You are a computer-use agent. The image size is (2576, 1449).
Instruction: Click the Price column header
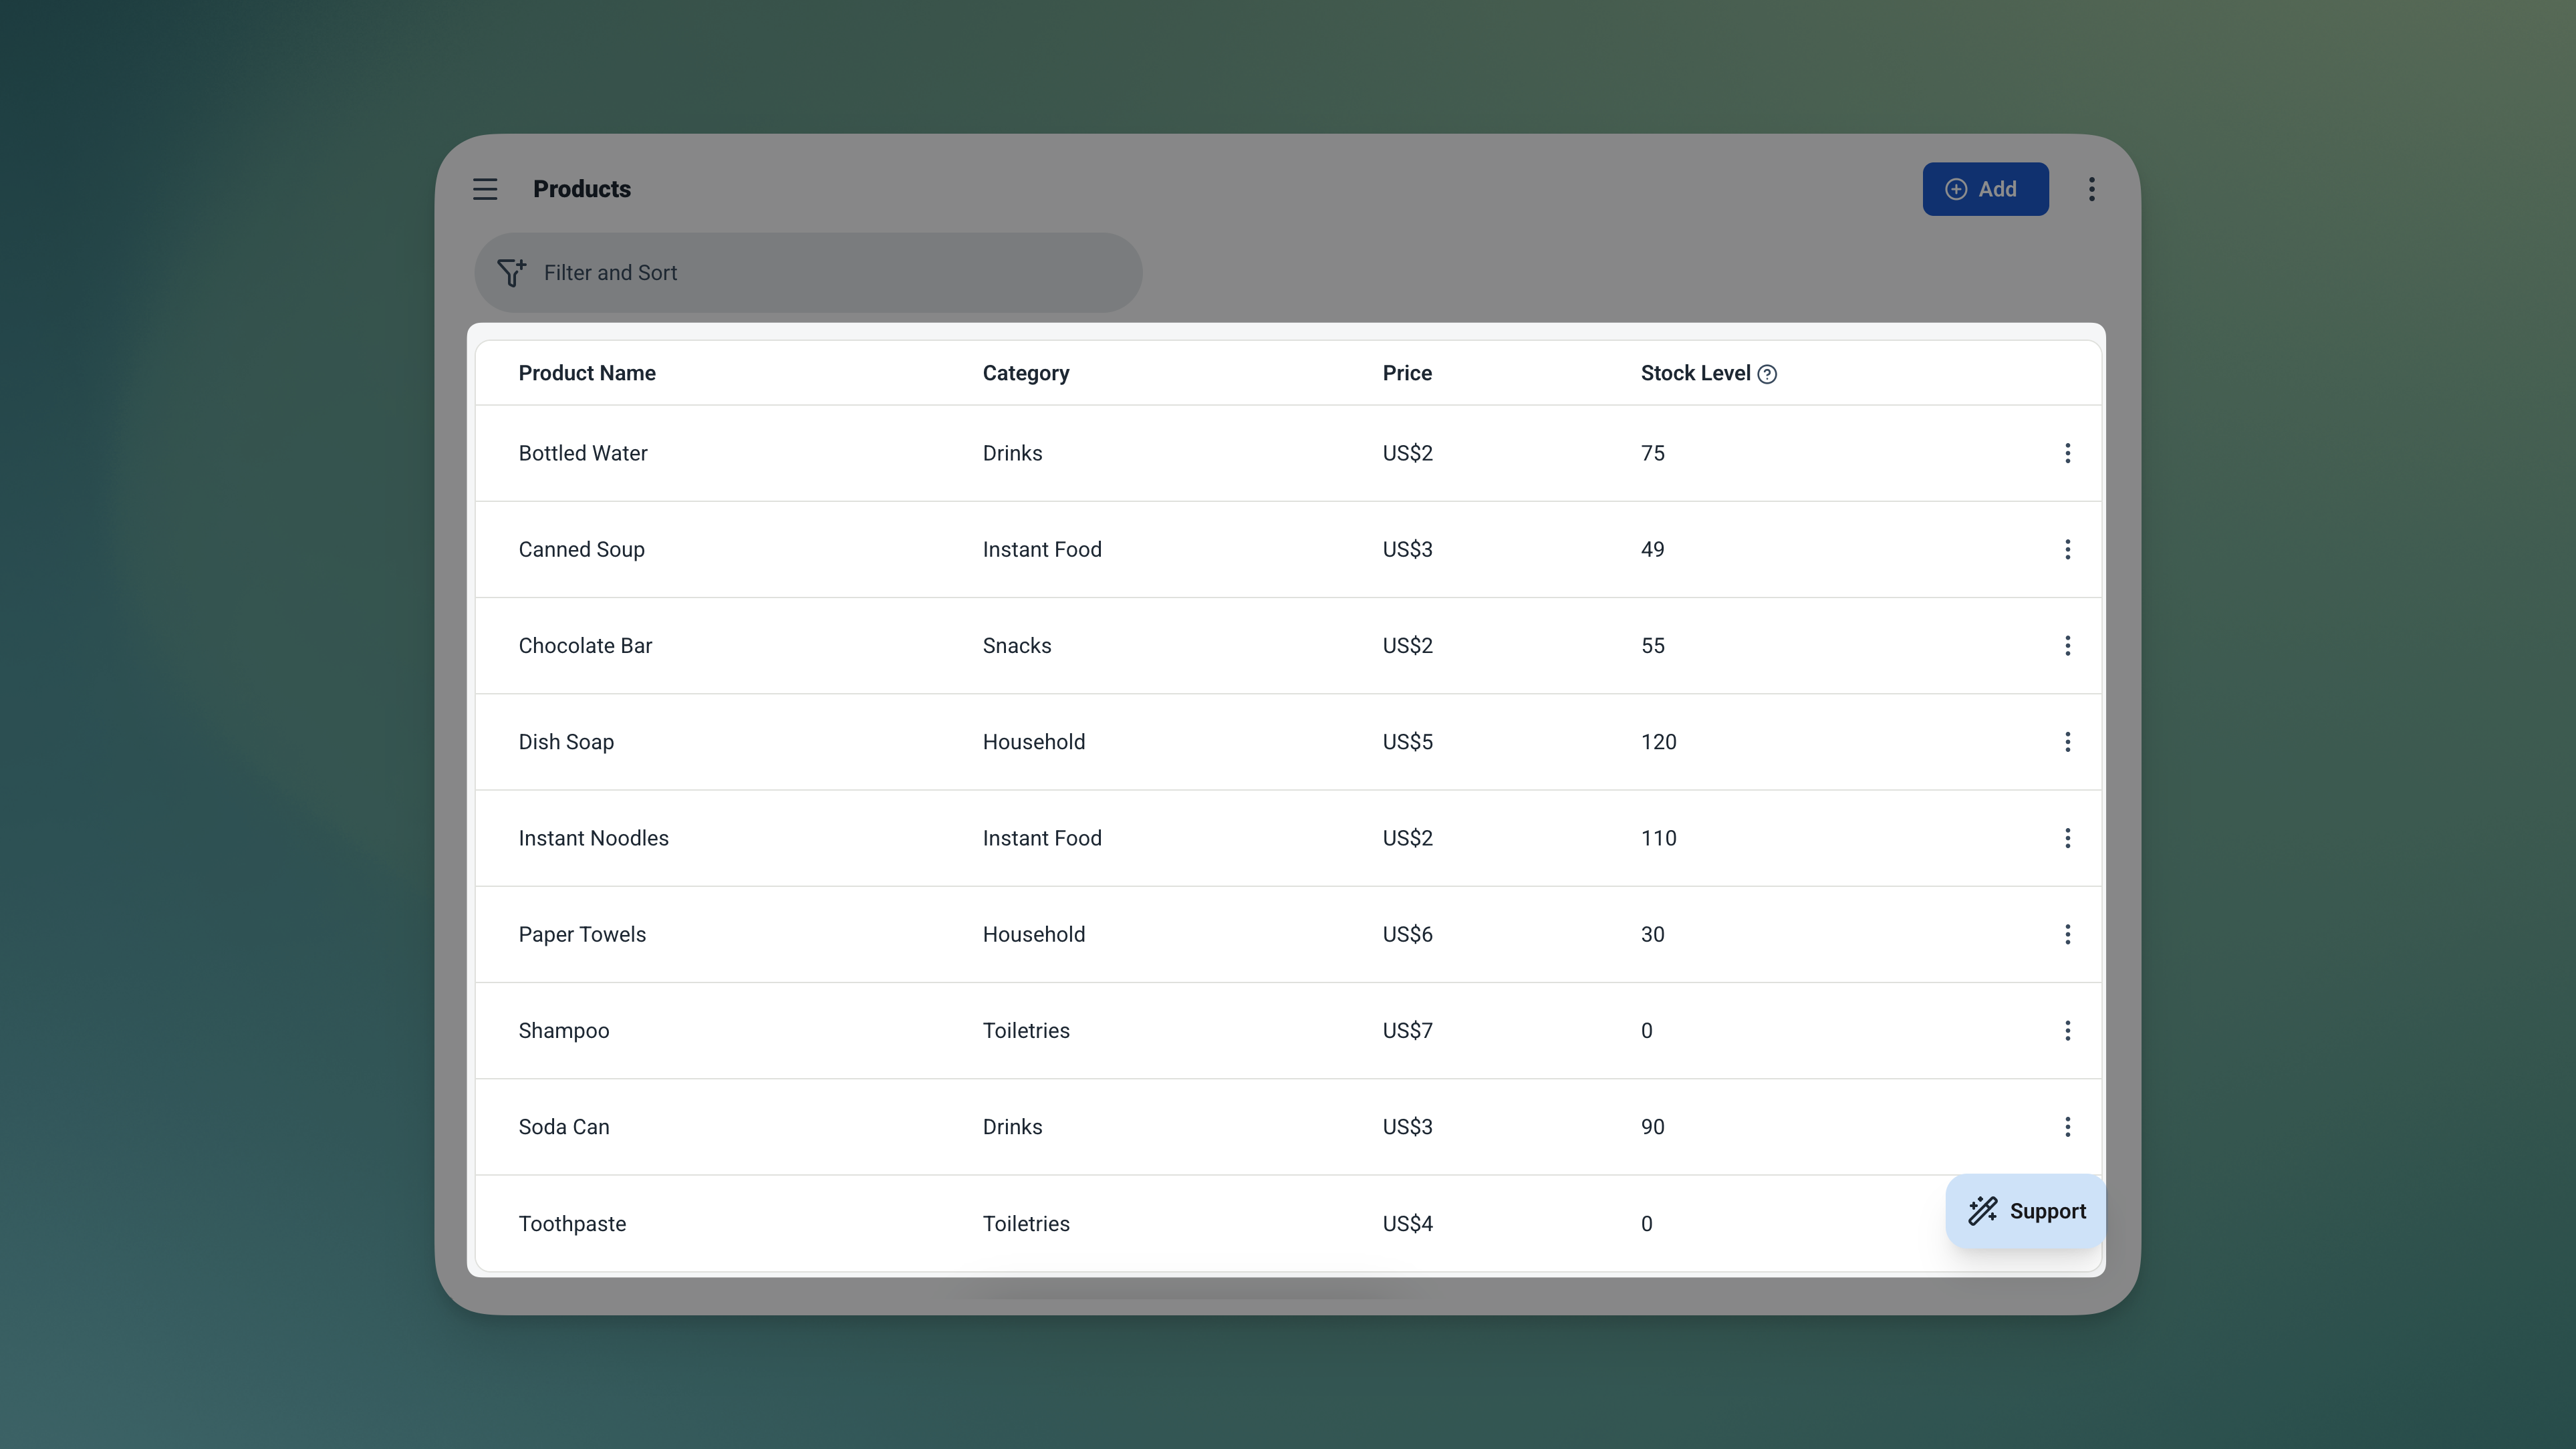(x=1406, y=373)
